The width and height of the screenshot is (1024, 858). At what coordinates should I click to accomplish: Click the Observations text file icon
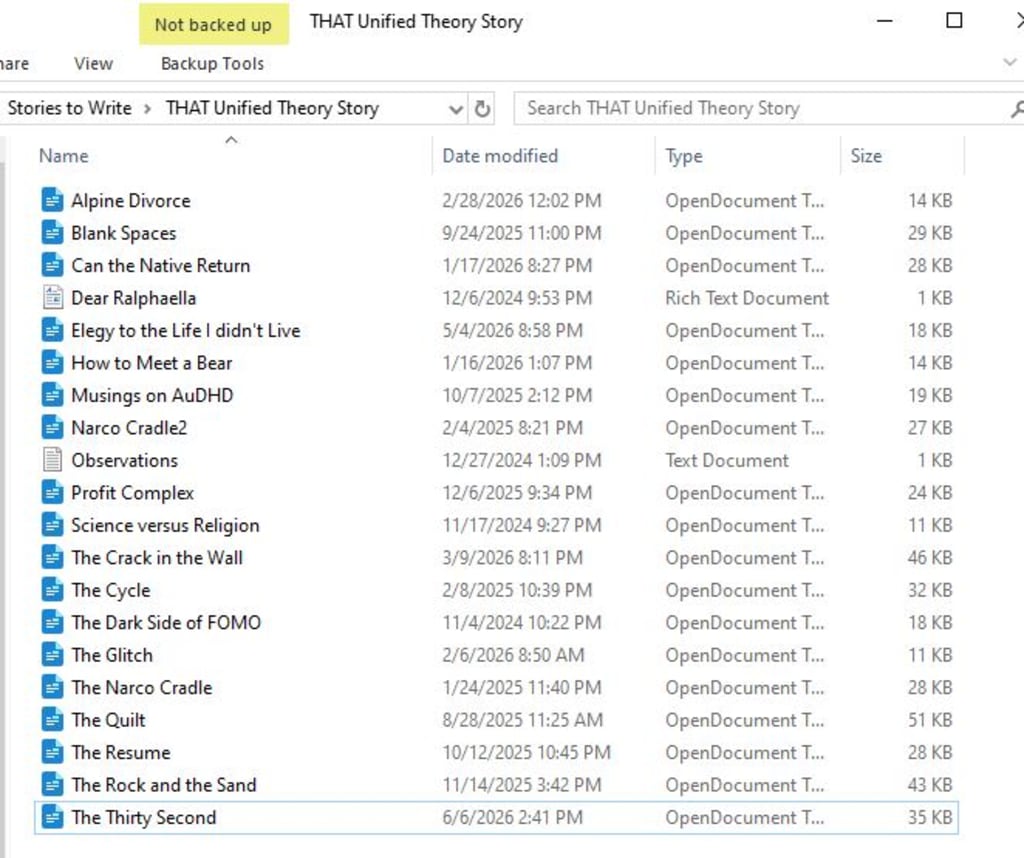[52, 460]
